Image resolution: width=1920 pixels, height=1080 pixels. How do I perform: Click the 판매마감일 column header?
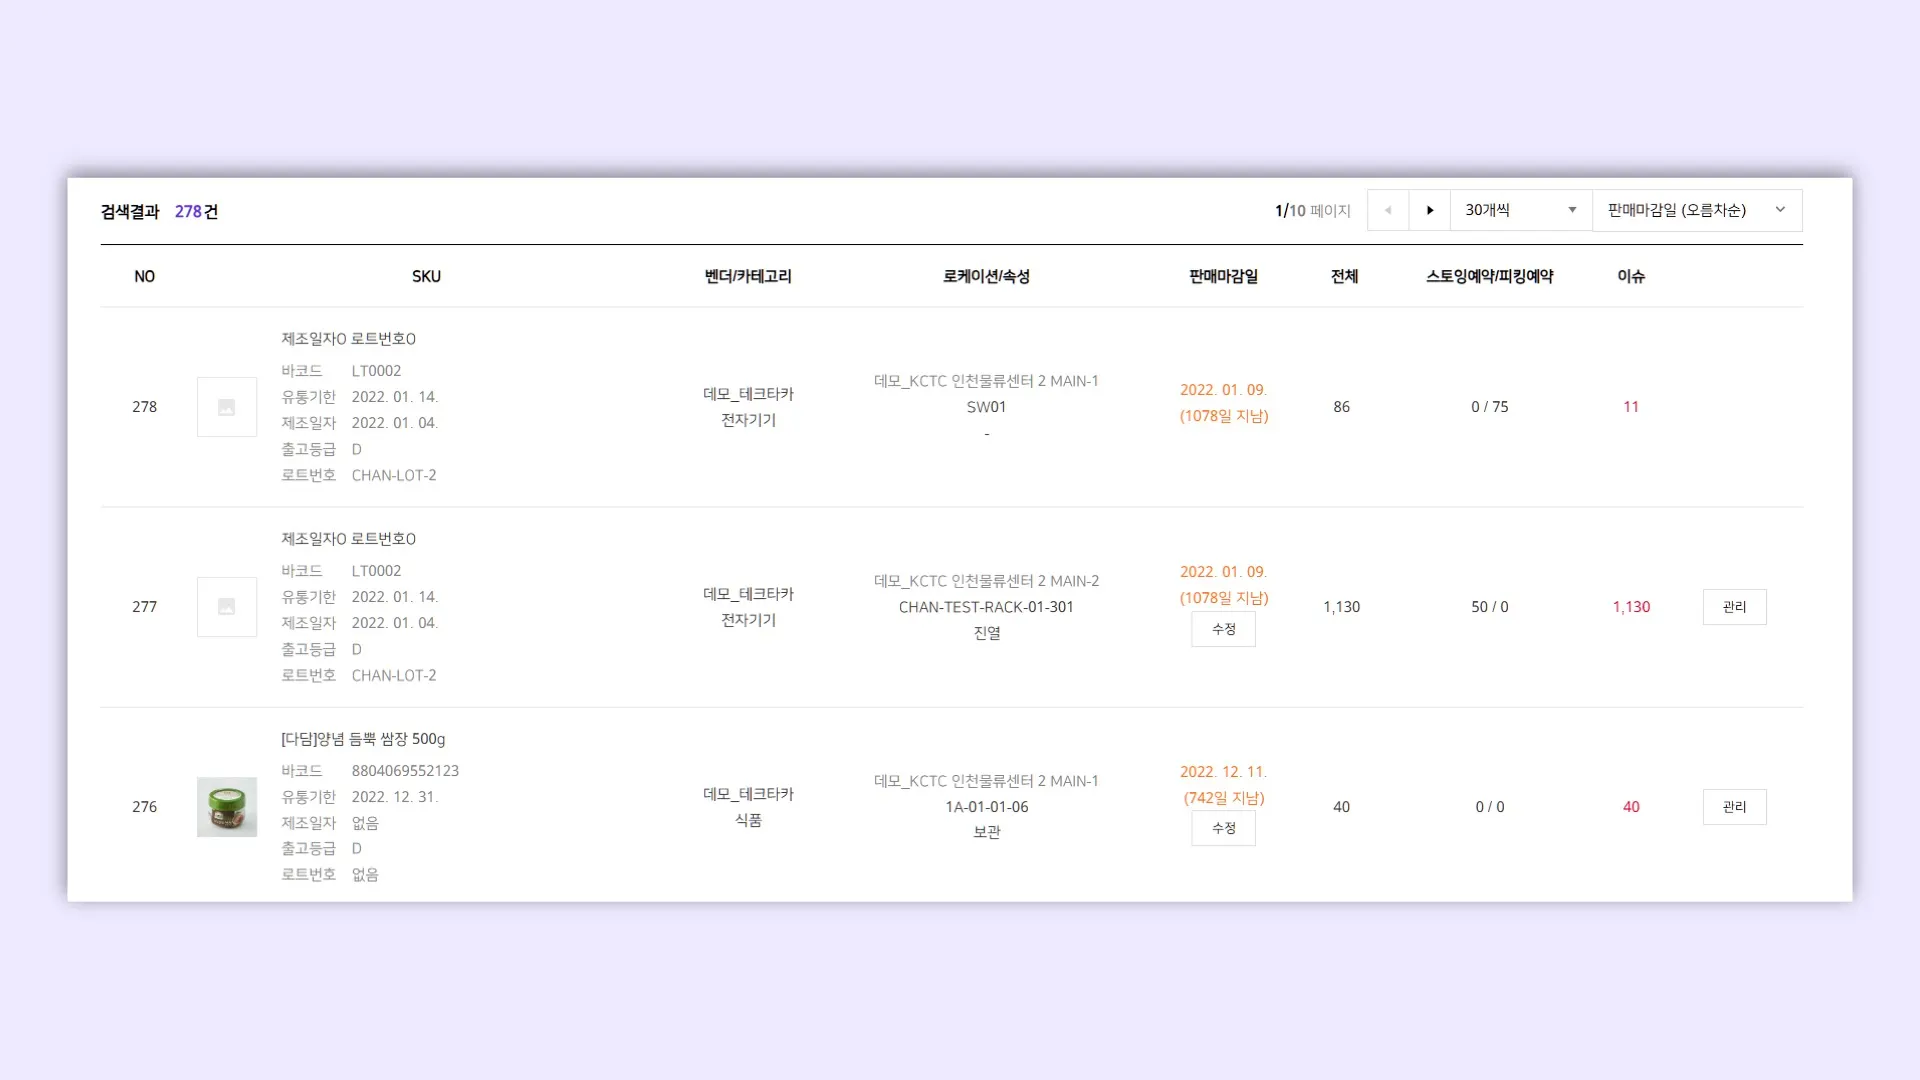point(1223,276)
